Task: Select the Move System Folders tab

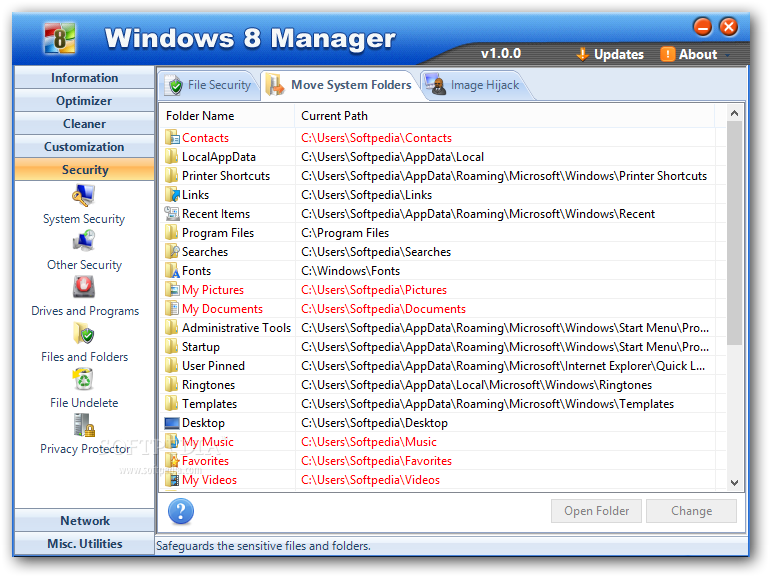Action: [x=340, y=85]
